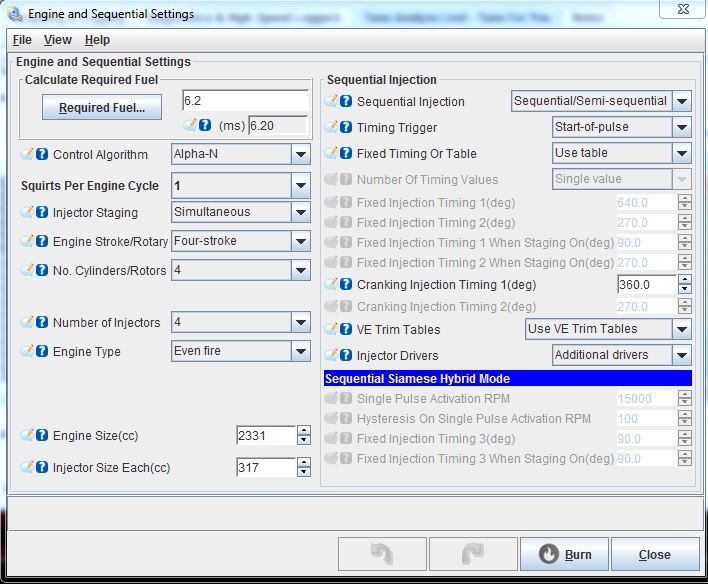
Task: Click the pencil icon beside Injector Staging
Action: (x=28, y=212)
